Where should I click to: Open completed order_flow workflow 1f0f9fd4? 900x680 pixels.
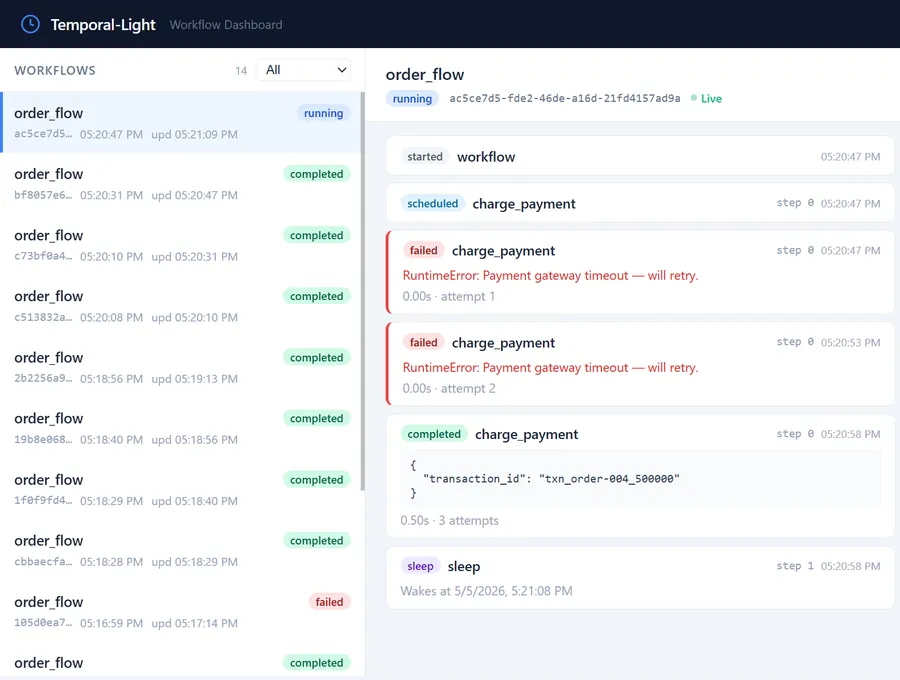(x=181, y=489)
